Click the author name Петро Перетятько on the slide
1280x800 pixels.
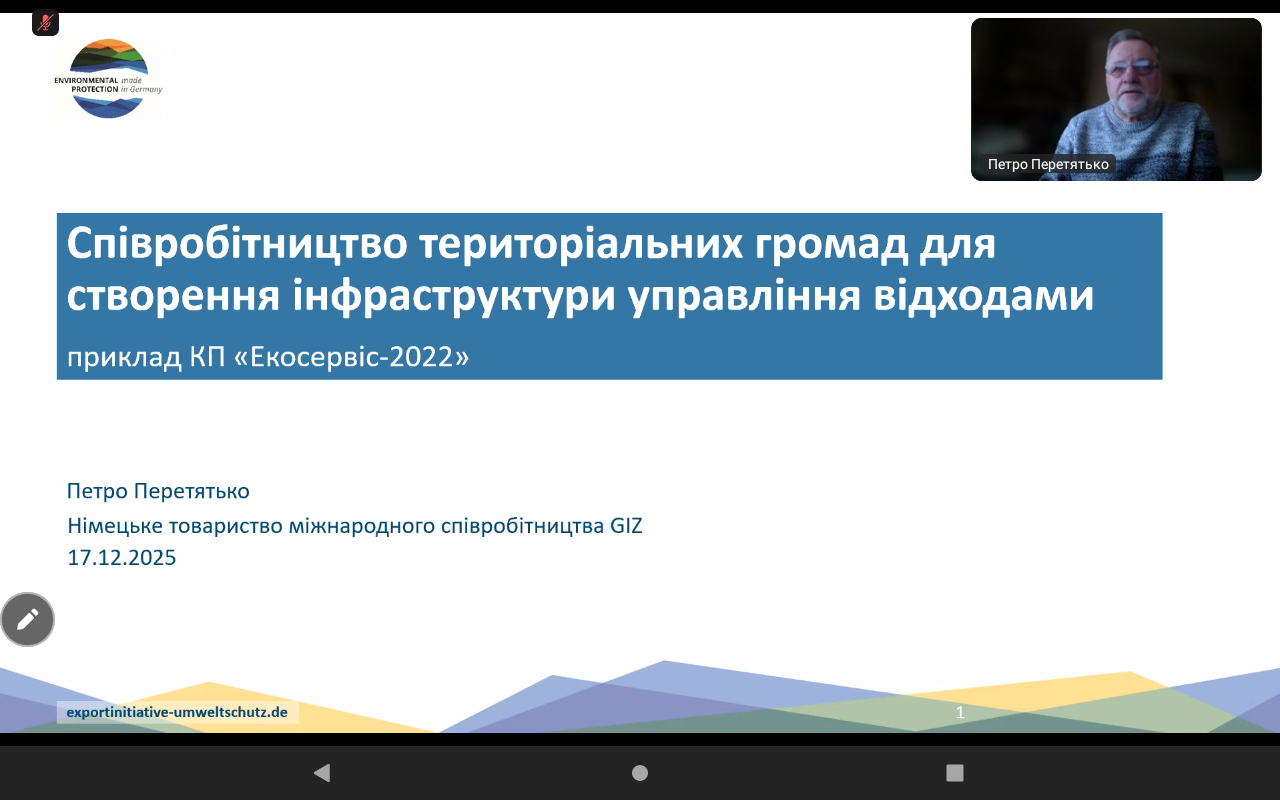[x=158, y=491]
